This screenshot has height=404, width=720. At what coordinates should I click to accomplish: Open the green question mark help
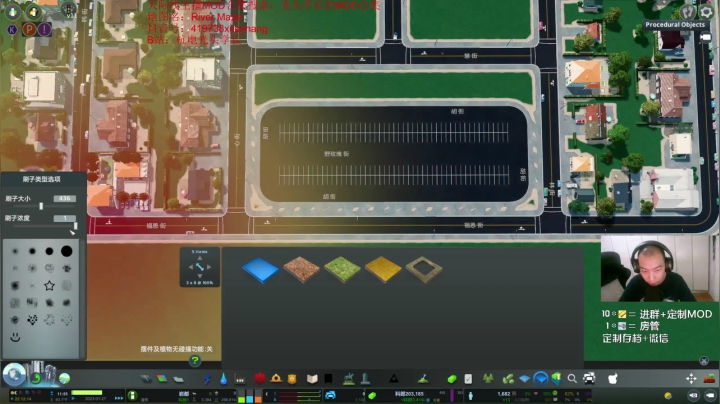tap(195, 361)
